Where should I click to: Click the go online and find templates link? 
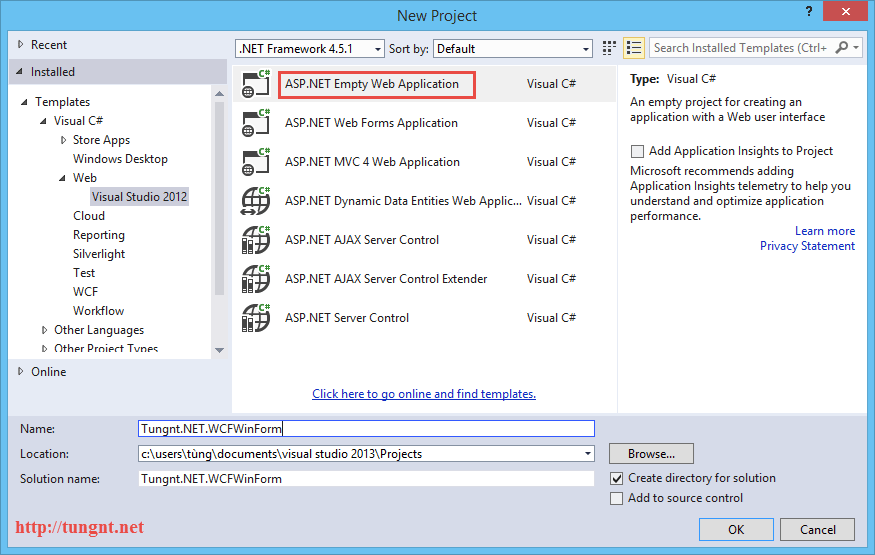coord(424,394)
